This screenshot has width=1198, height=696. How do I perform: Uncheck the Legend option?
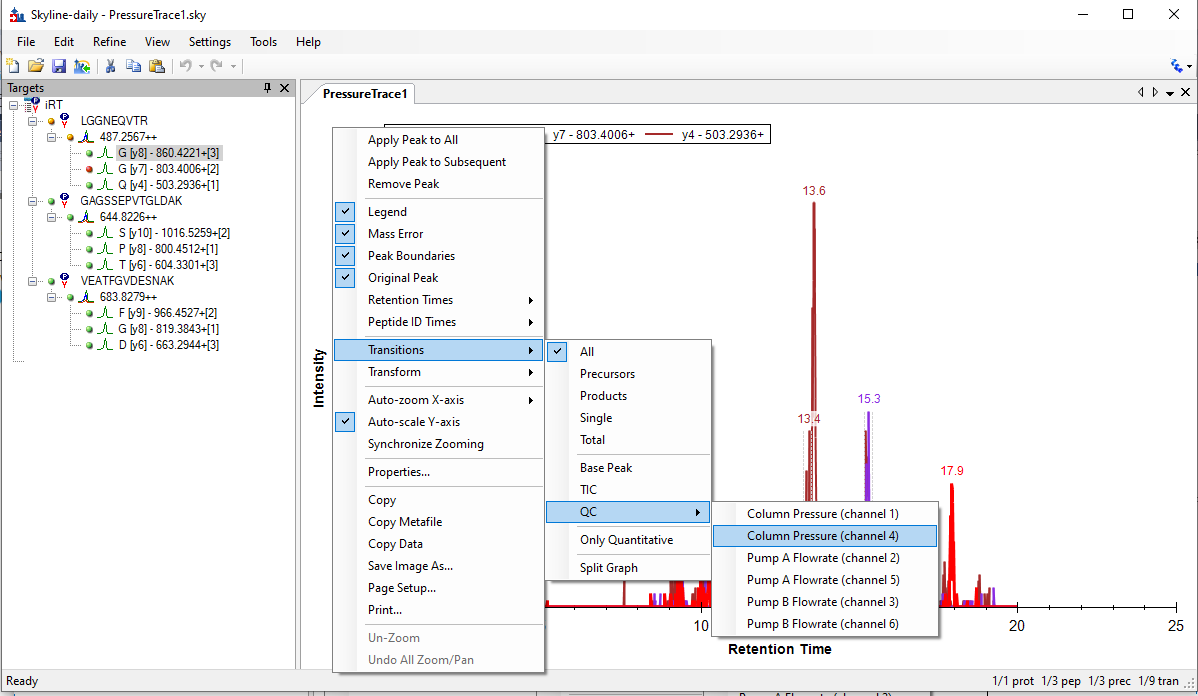tap(387, 212)
